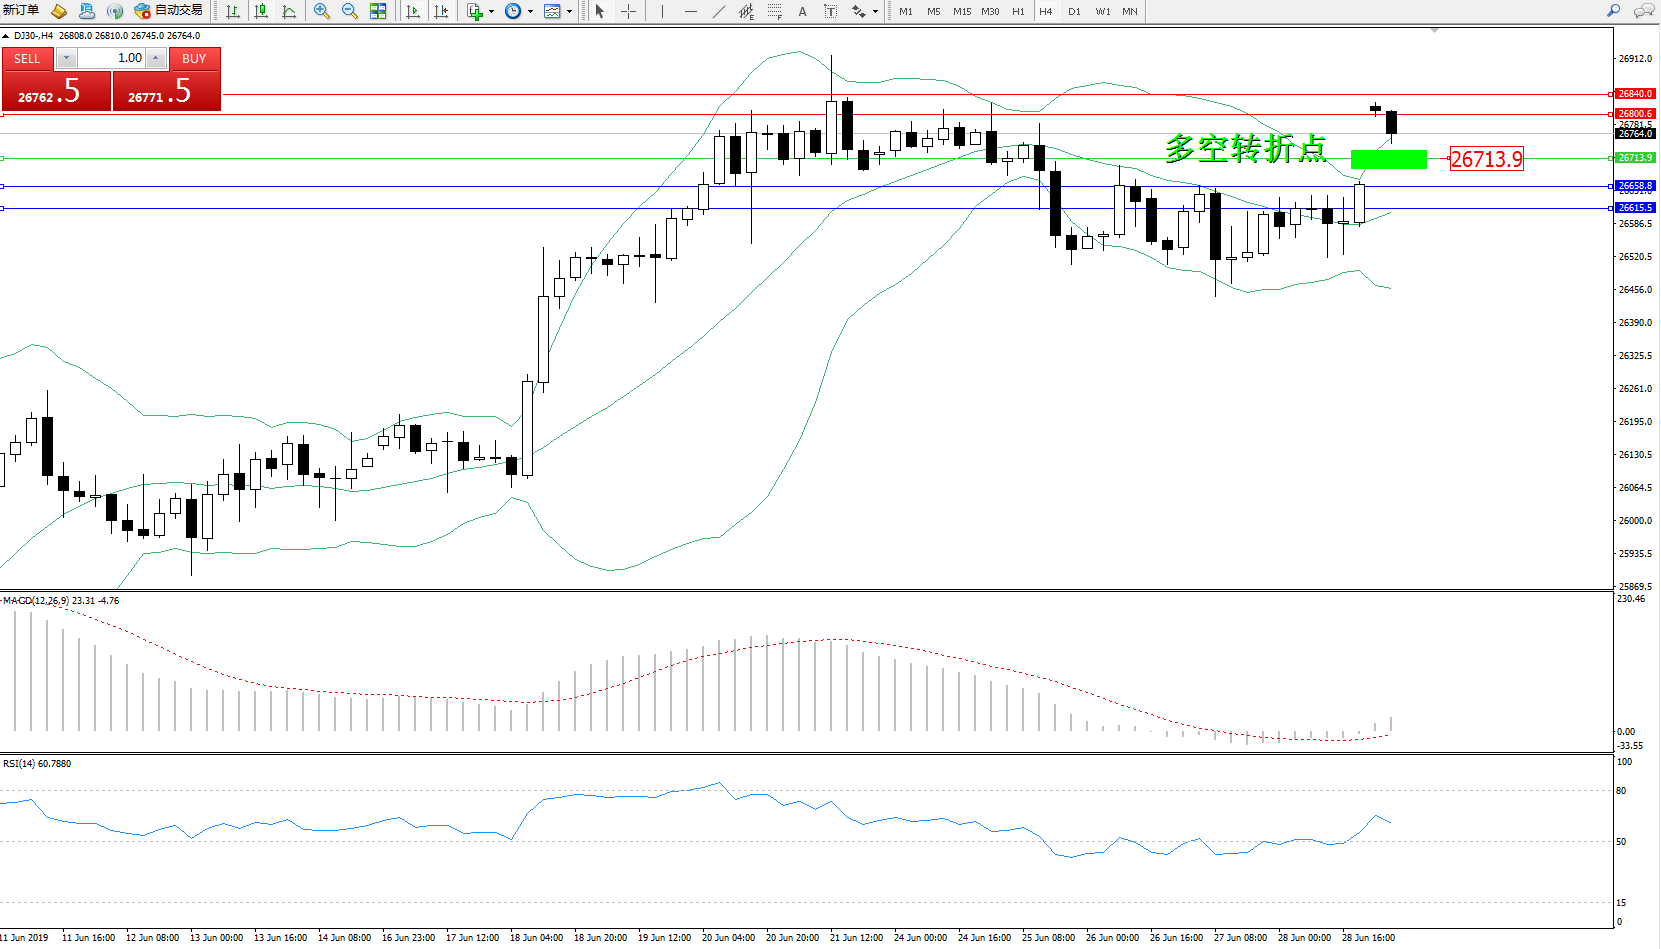
Task: Draw a trendline with the diagonal line tool
Action: pyautogui.click(x=719, y=11)
